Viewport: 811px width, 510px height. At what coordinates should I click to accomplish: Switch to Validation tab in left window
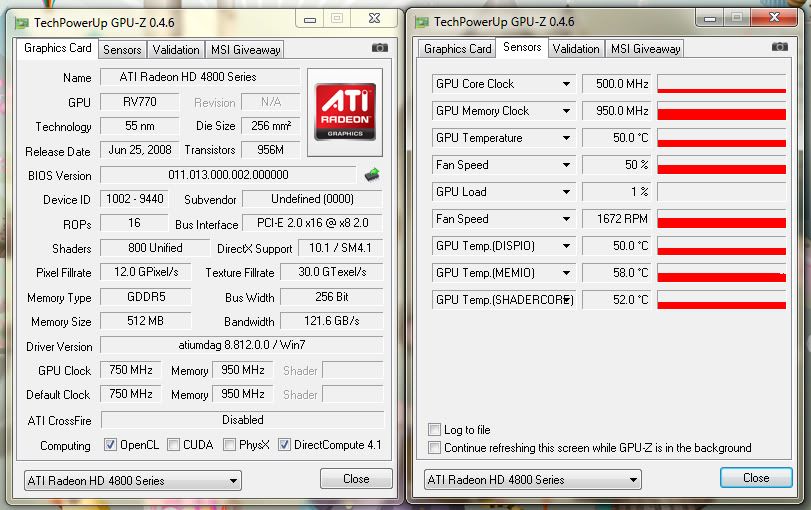pyautogui.click(x=176, y=50)
